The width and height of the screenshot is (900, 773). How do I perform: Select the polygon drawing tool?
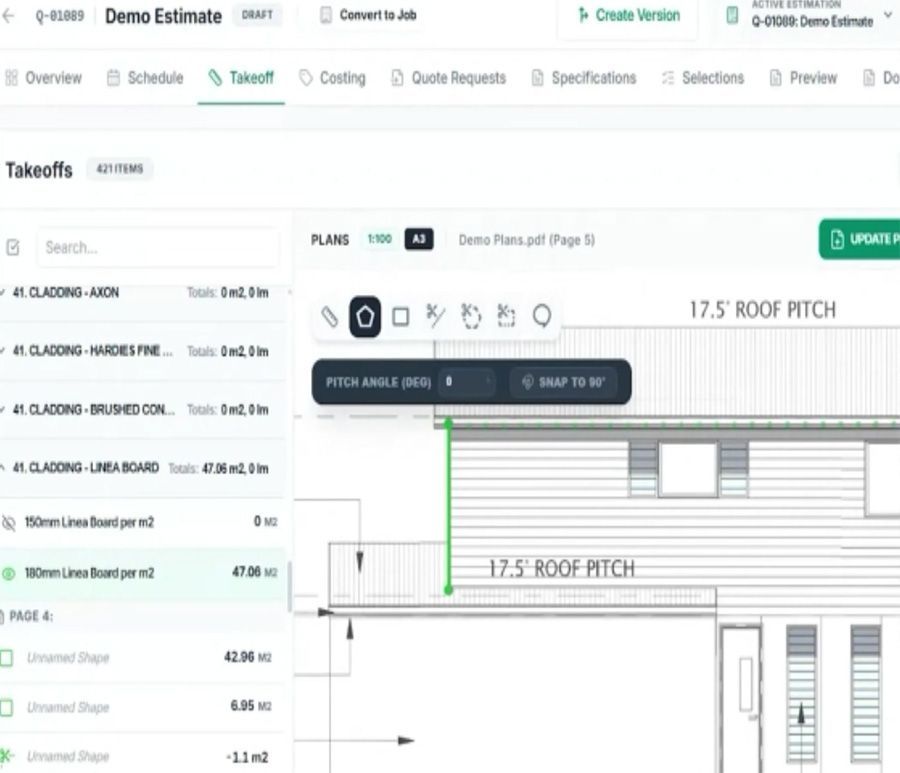point(365,316)
